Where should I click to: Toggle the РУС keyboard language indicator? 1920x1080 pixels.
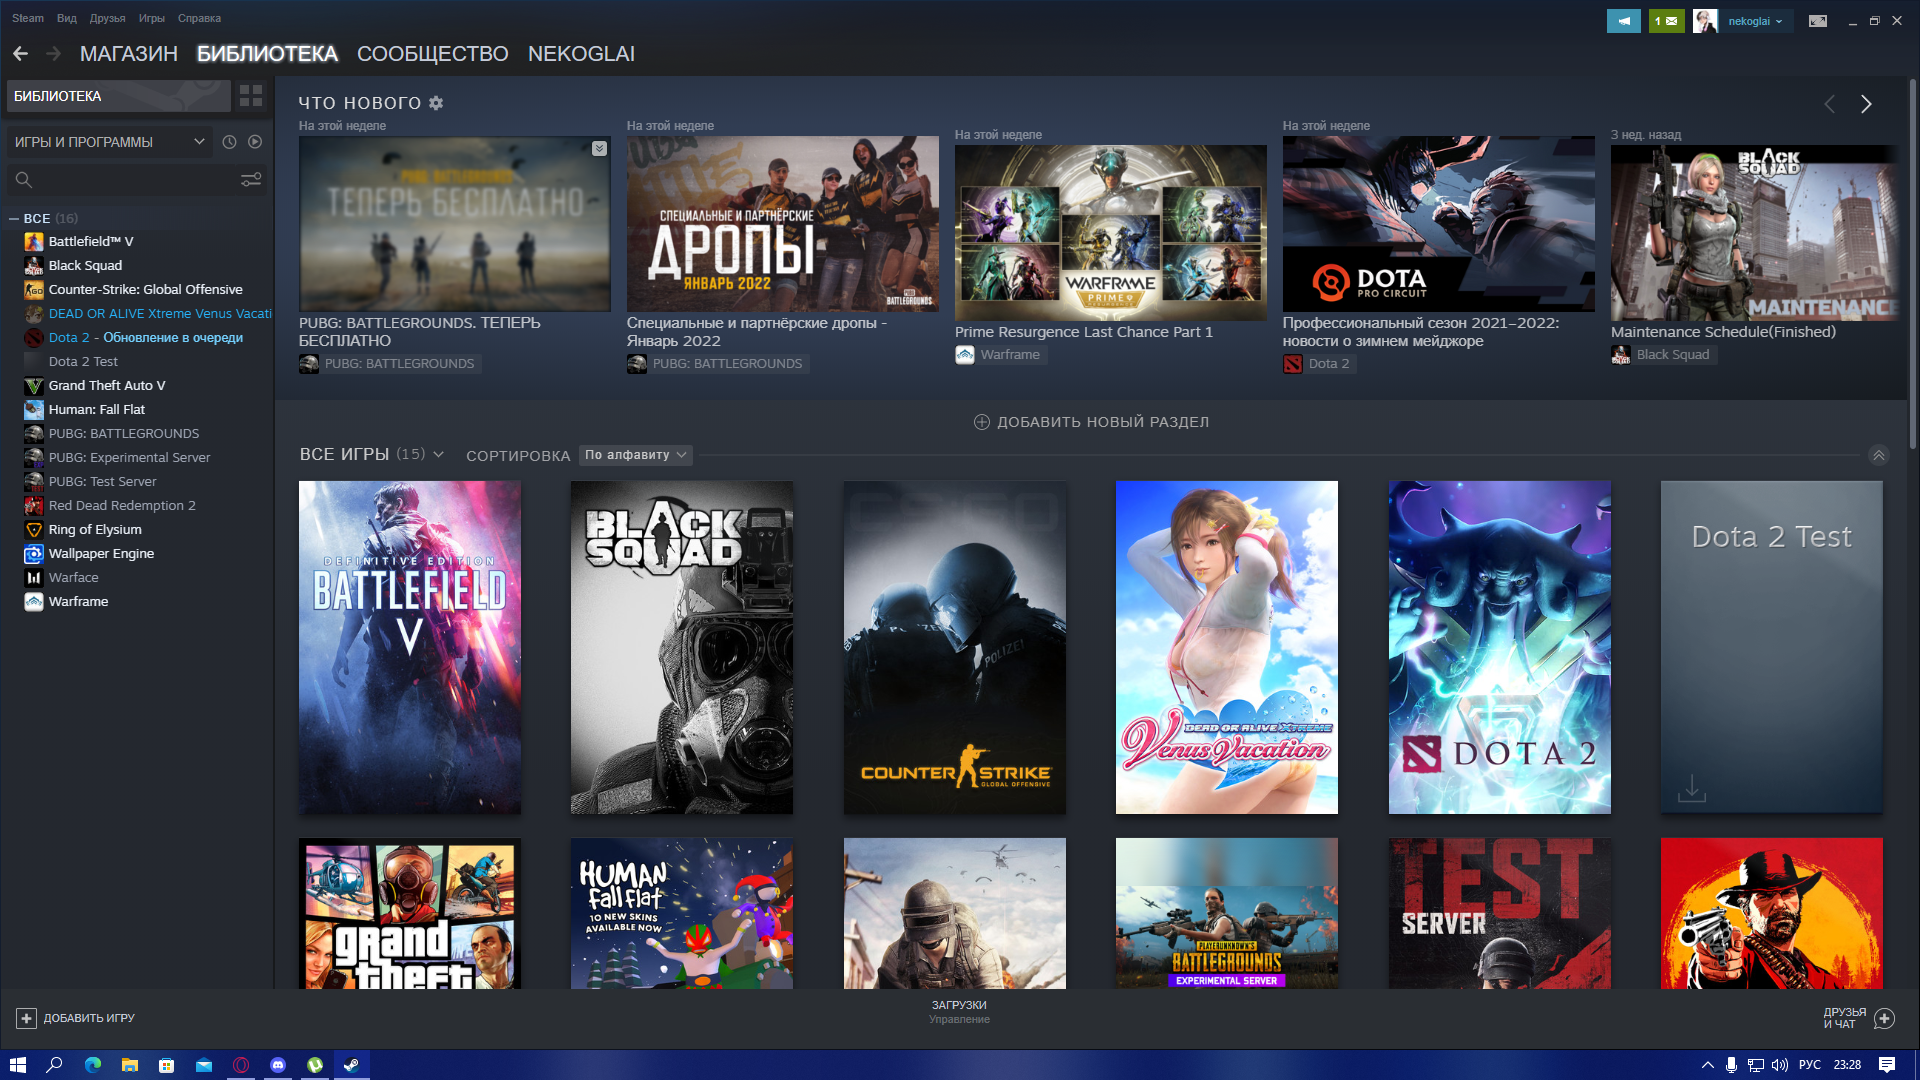tap(1810, 1065)
